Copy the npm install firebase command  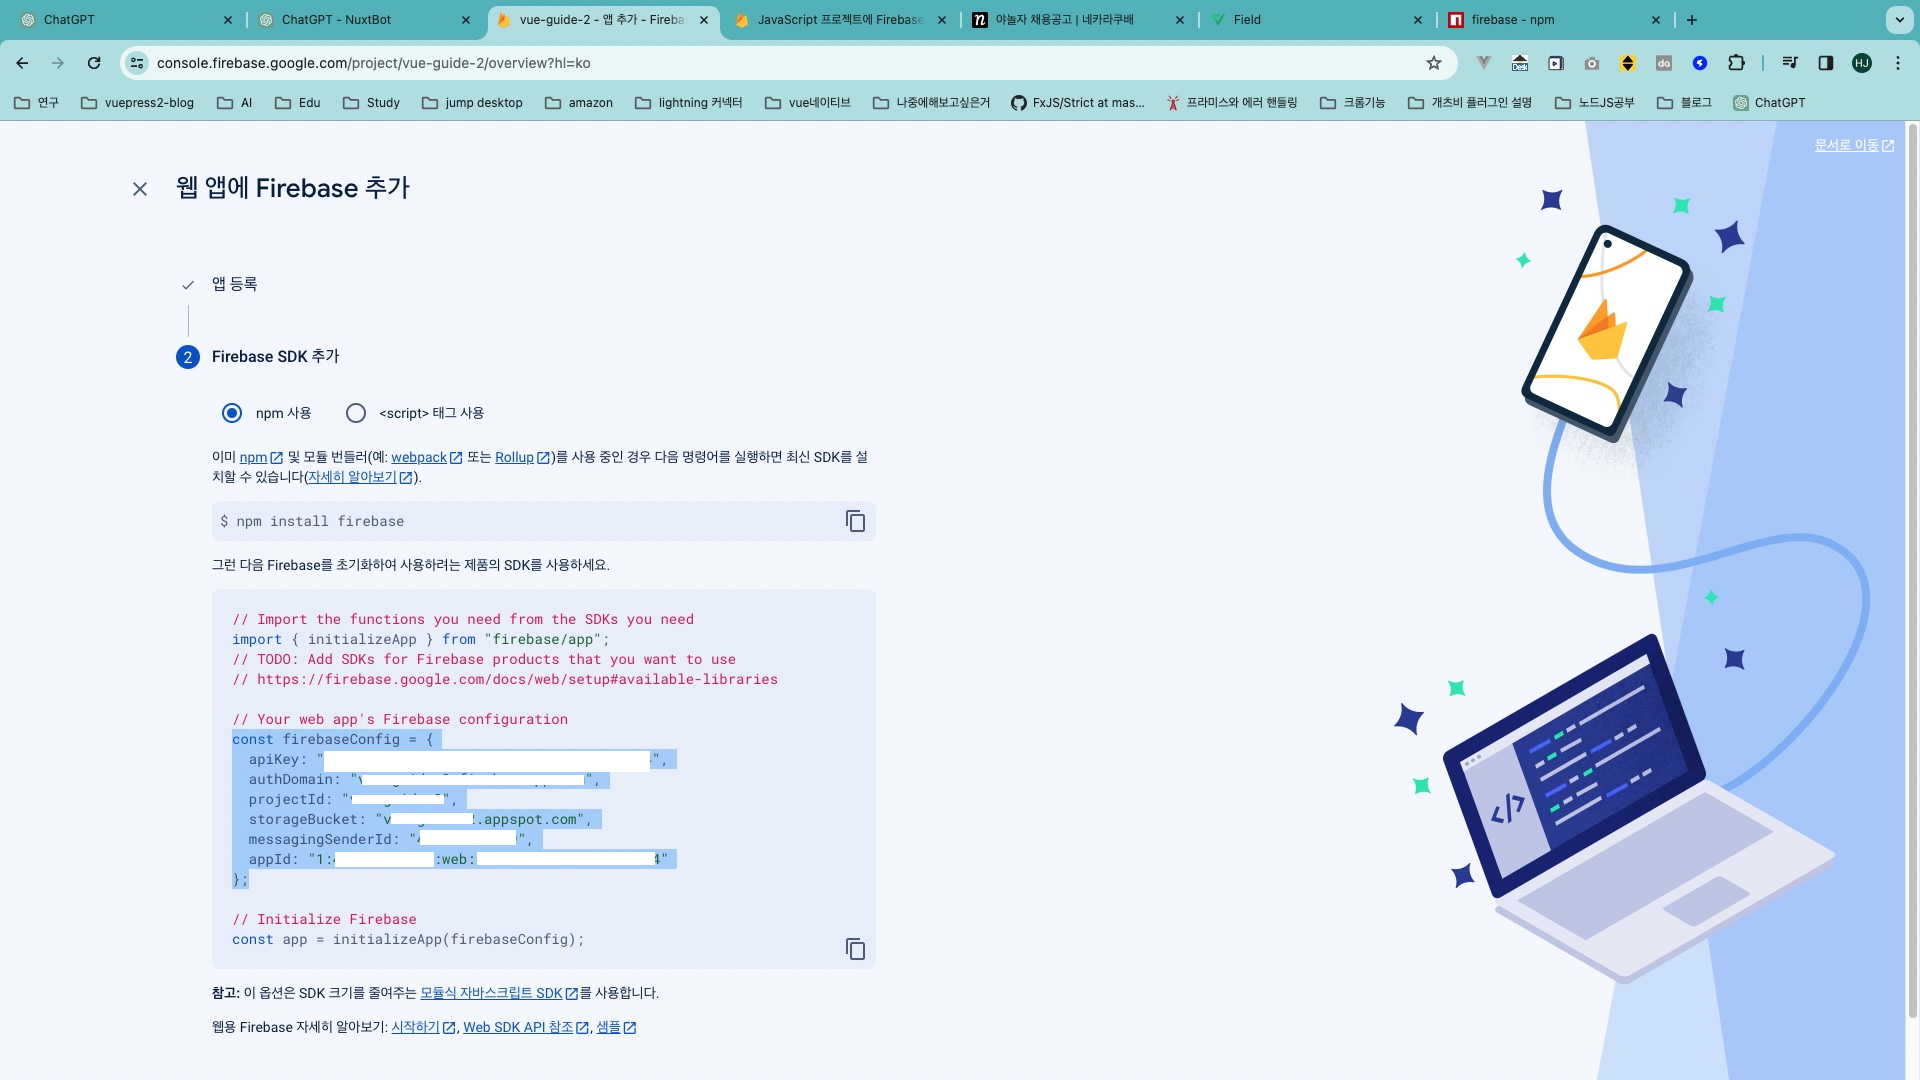(855, 521)
